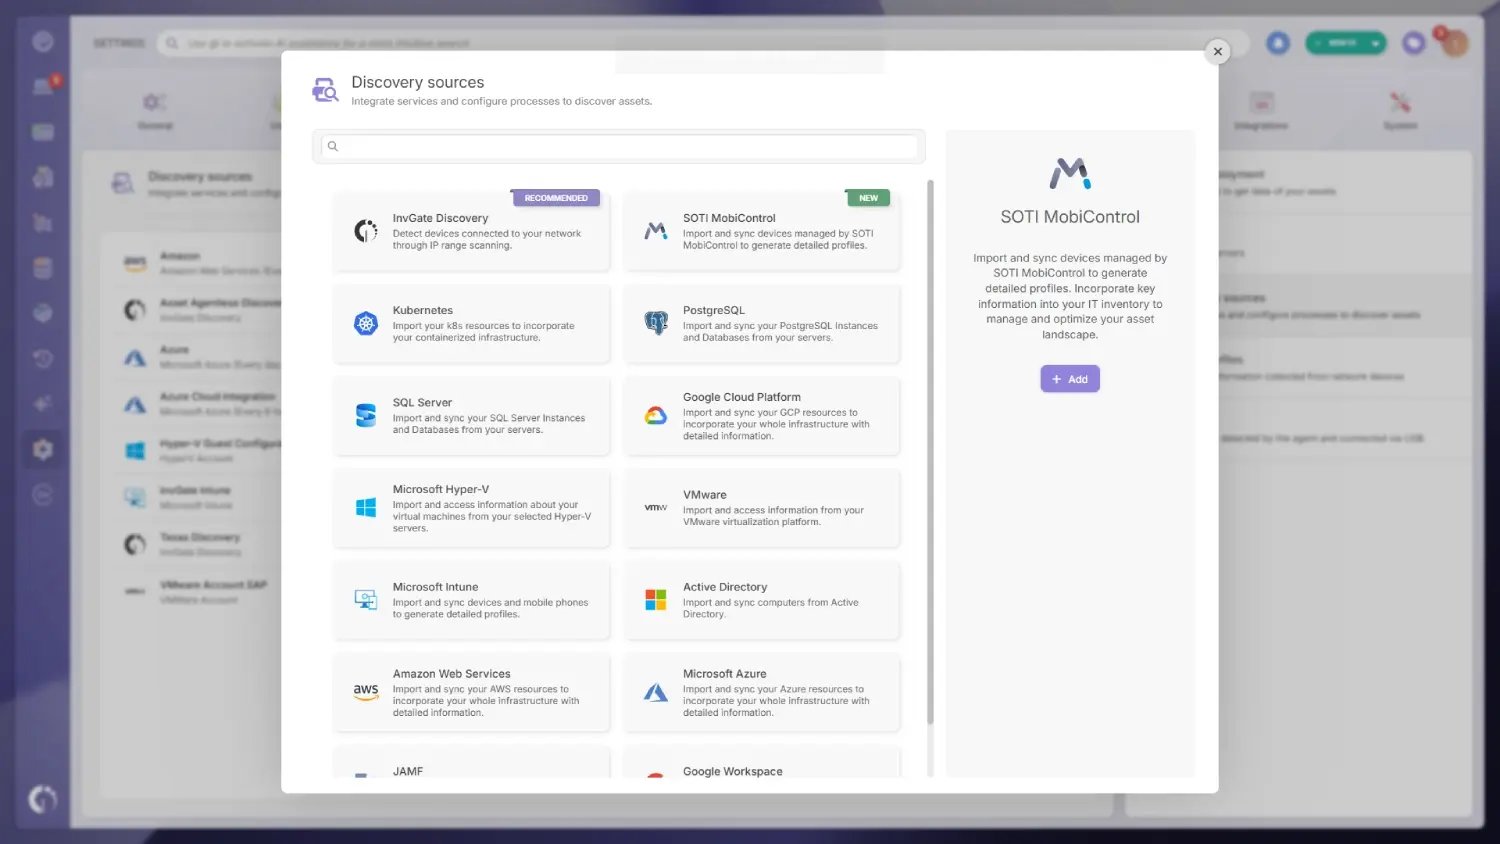Click InvGate logo at sidebar bottom

point(42,799)
